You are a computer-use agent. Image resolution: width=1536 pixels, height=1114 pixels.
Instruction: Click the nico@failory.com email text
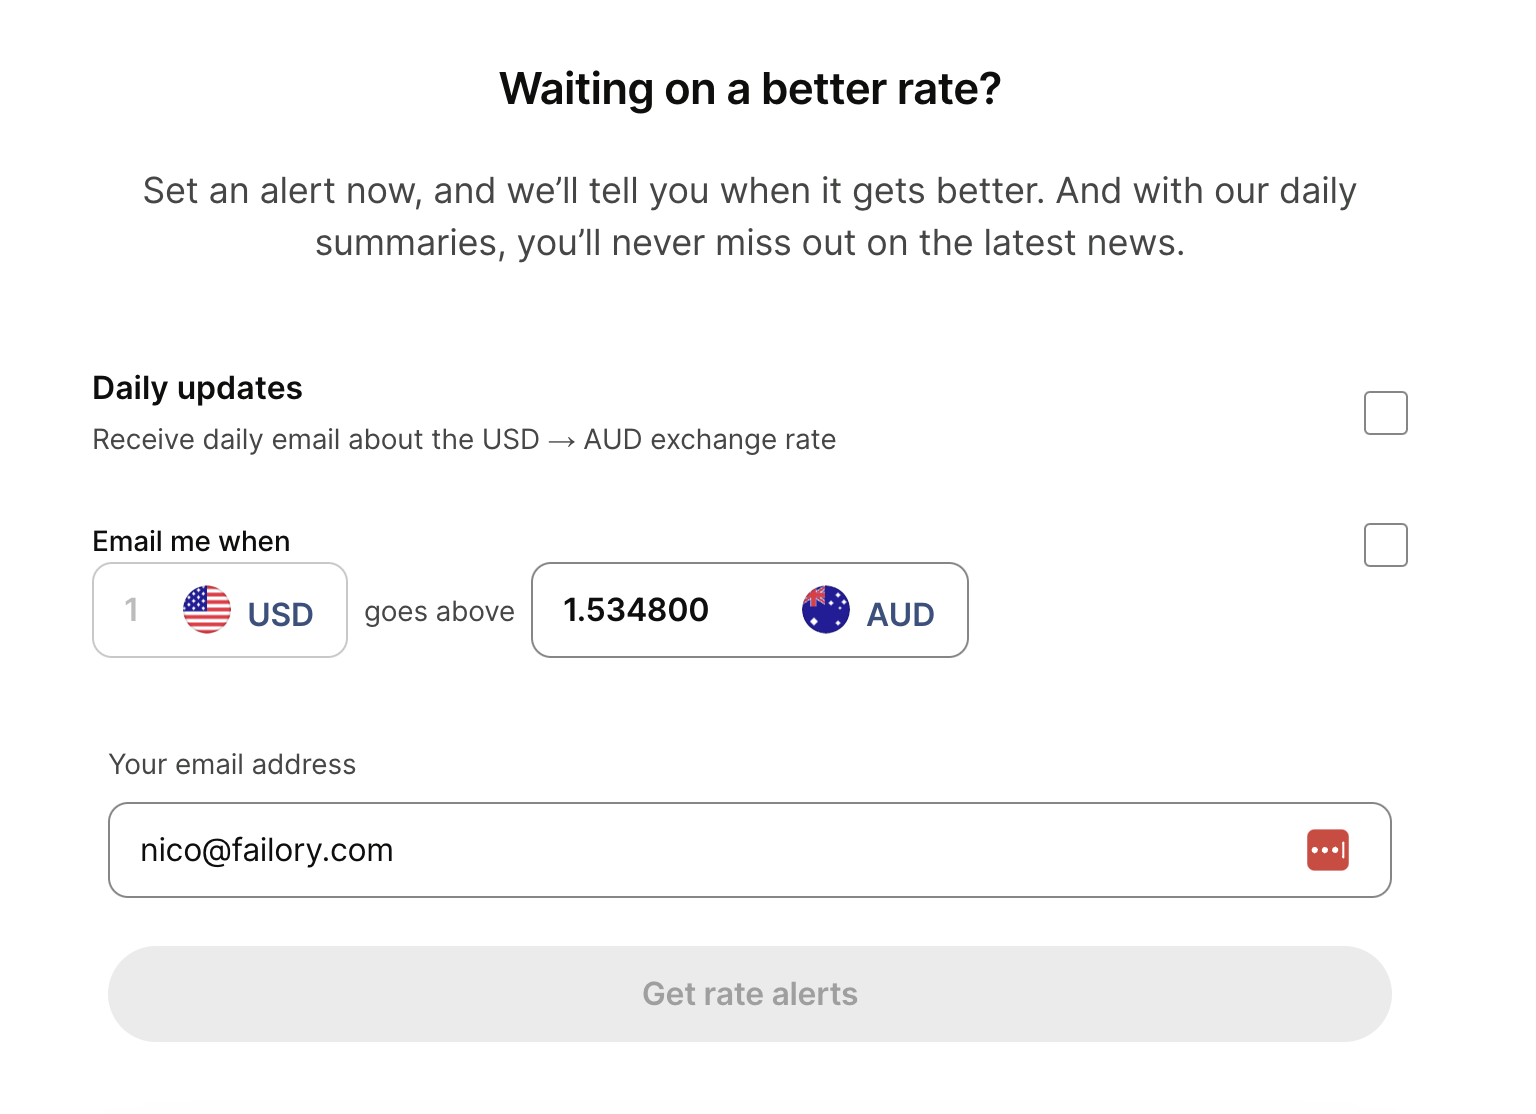click(267, 850)
